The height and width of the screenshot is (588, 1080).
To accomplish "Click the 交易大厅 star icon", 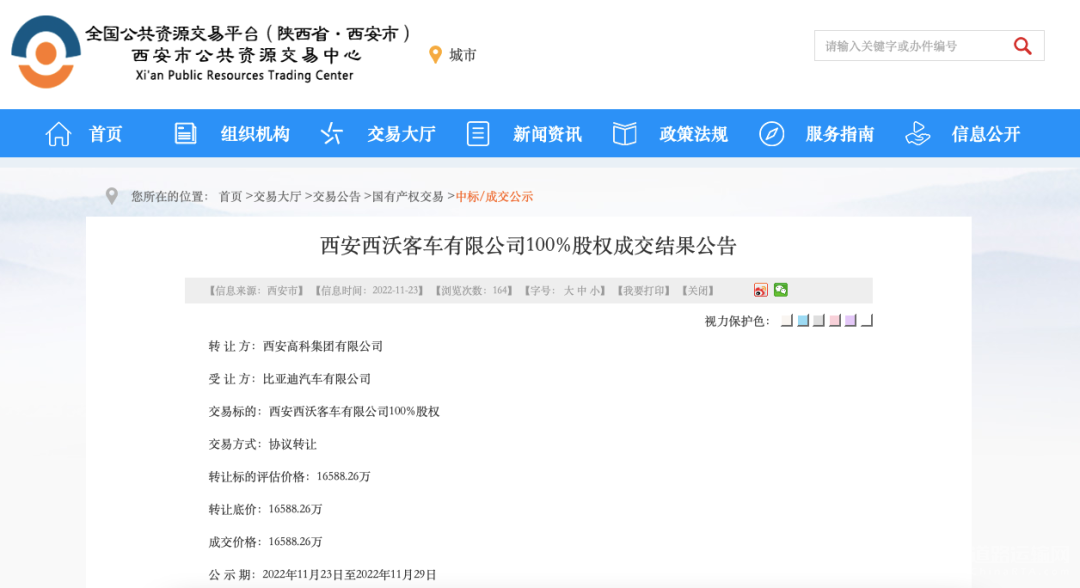I will [x=331, y=134].
